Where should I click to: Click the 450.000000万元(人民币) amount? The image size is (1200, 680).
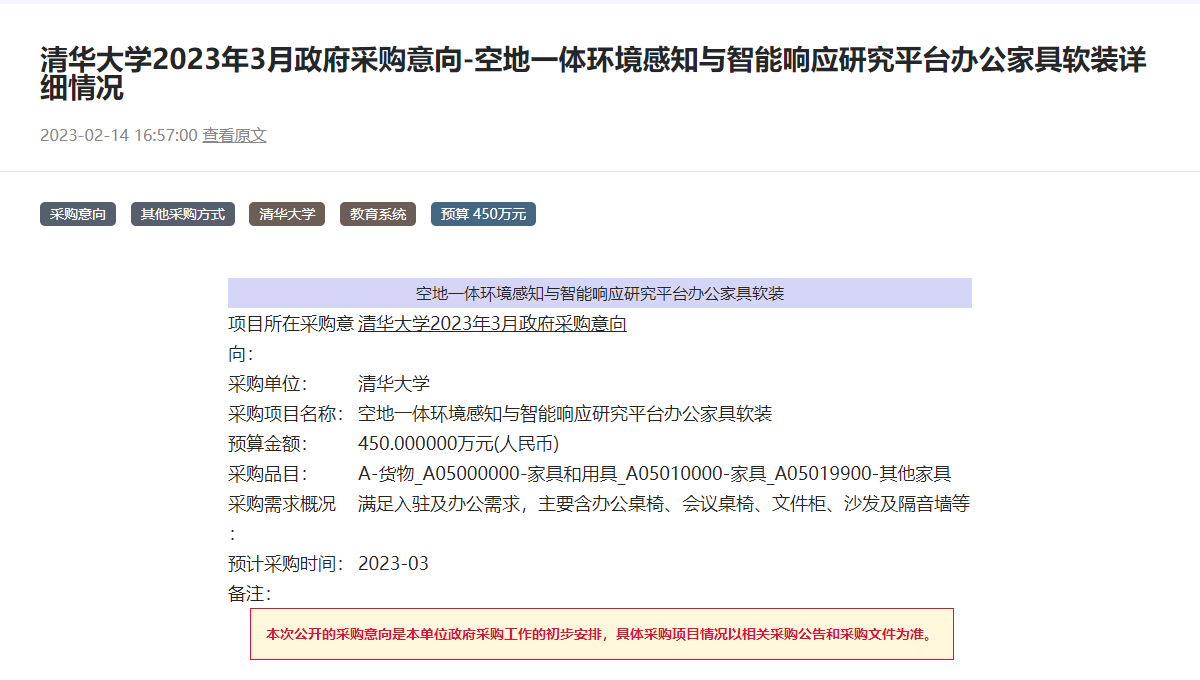[x=458, y=444]
